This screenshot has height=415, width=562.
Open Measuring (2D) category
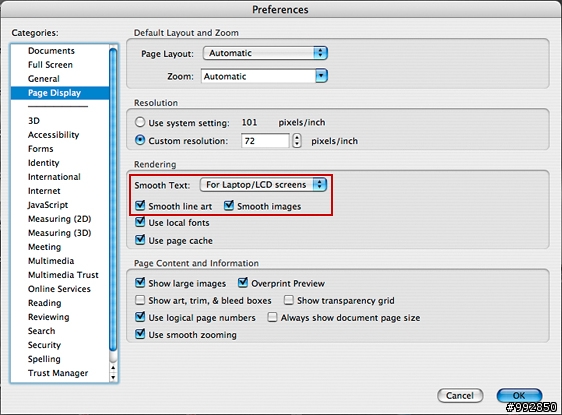tap(59, 219)
